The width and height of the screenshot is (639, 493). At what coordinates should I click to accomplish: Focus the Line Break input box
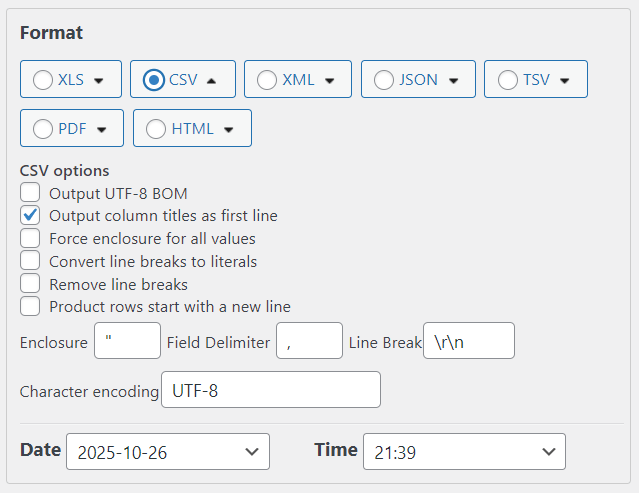click(x=469, y=341)
